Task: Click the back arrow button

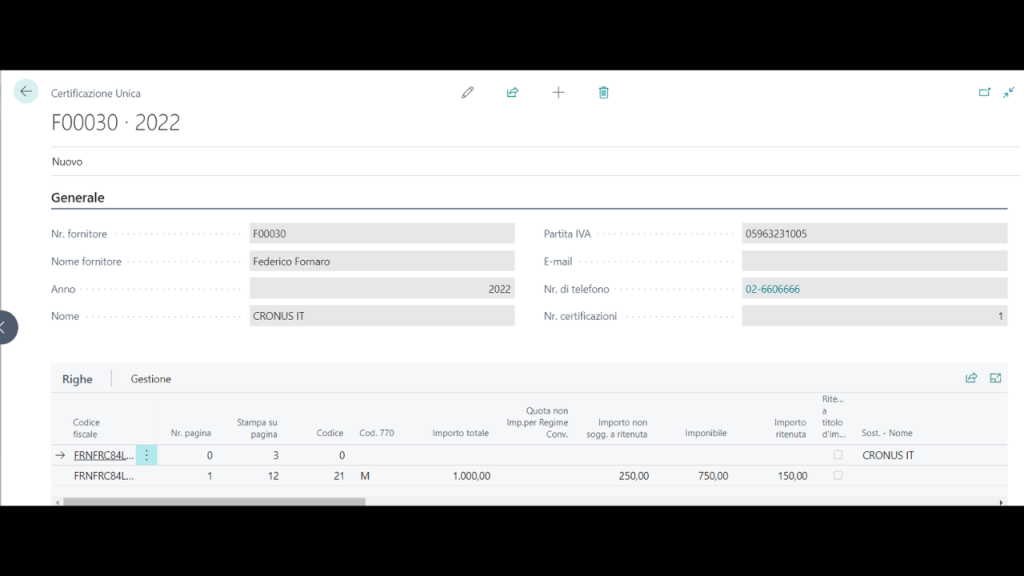Action: (x=26, y=92)
